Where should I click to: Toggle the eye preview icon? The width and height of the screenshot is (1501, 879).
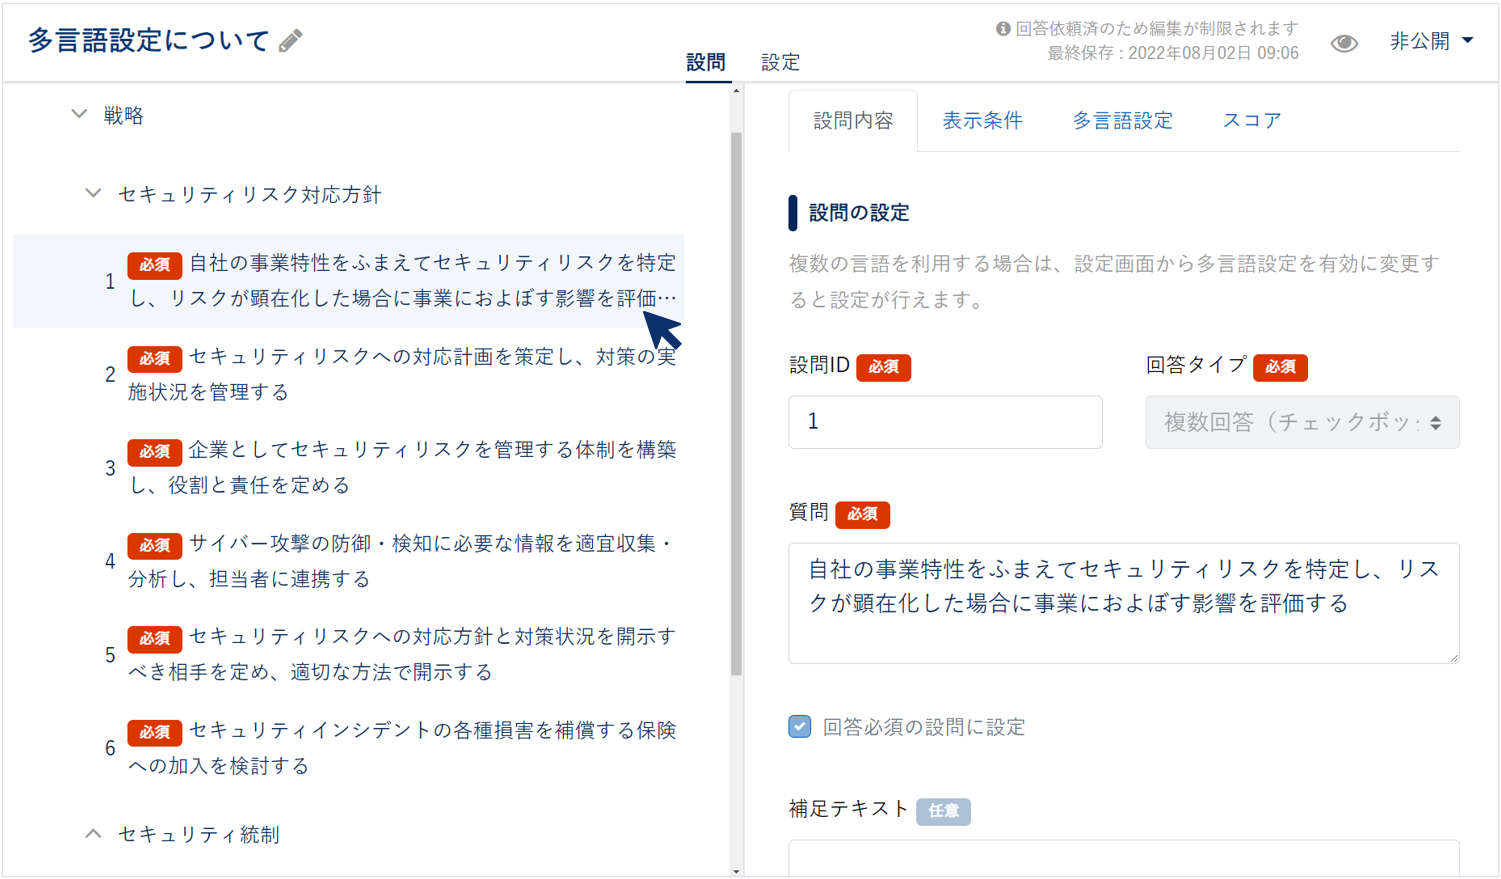(x=1344, y=43)
